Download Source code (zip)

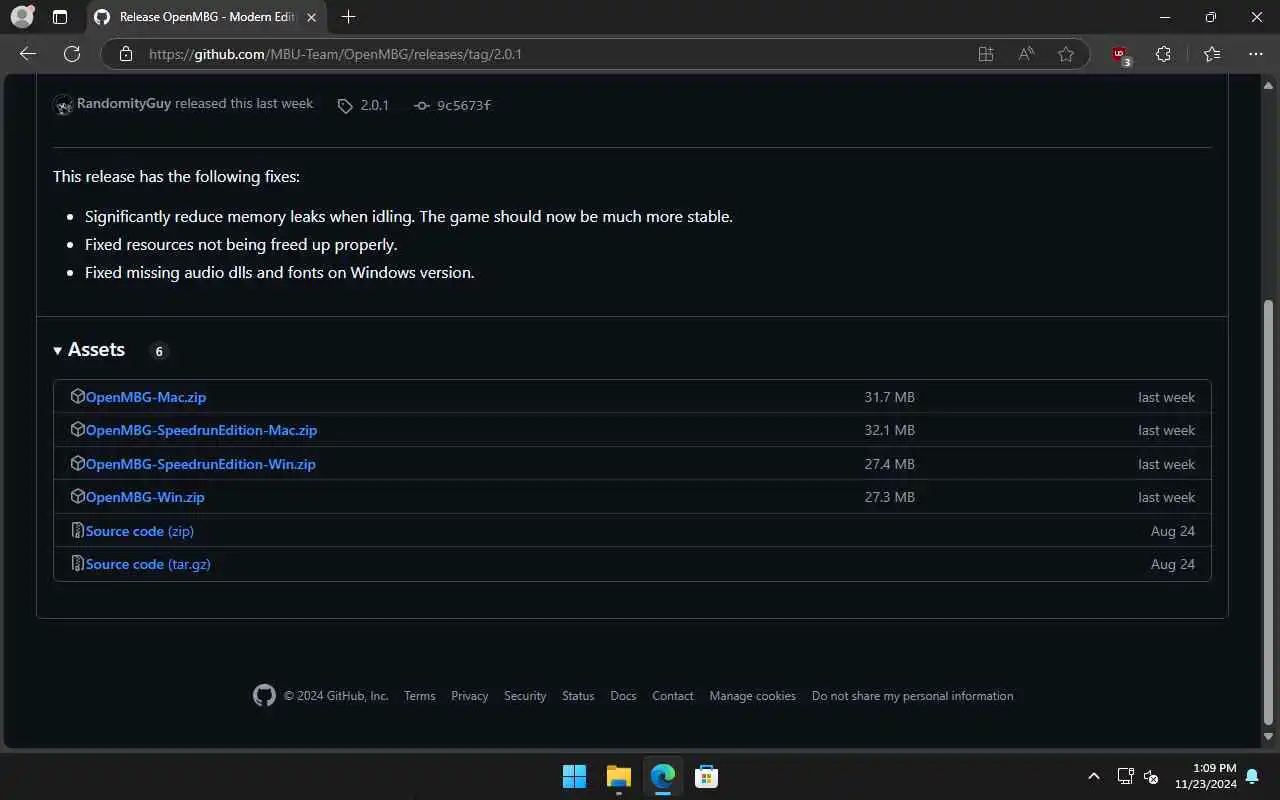[x=140, y=531]
